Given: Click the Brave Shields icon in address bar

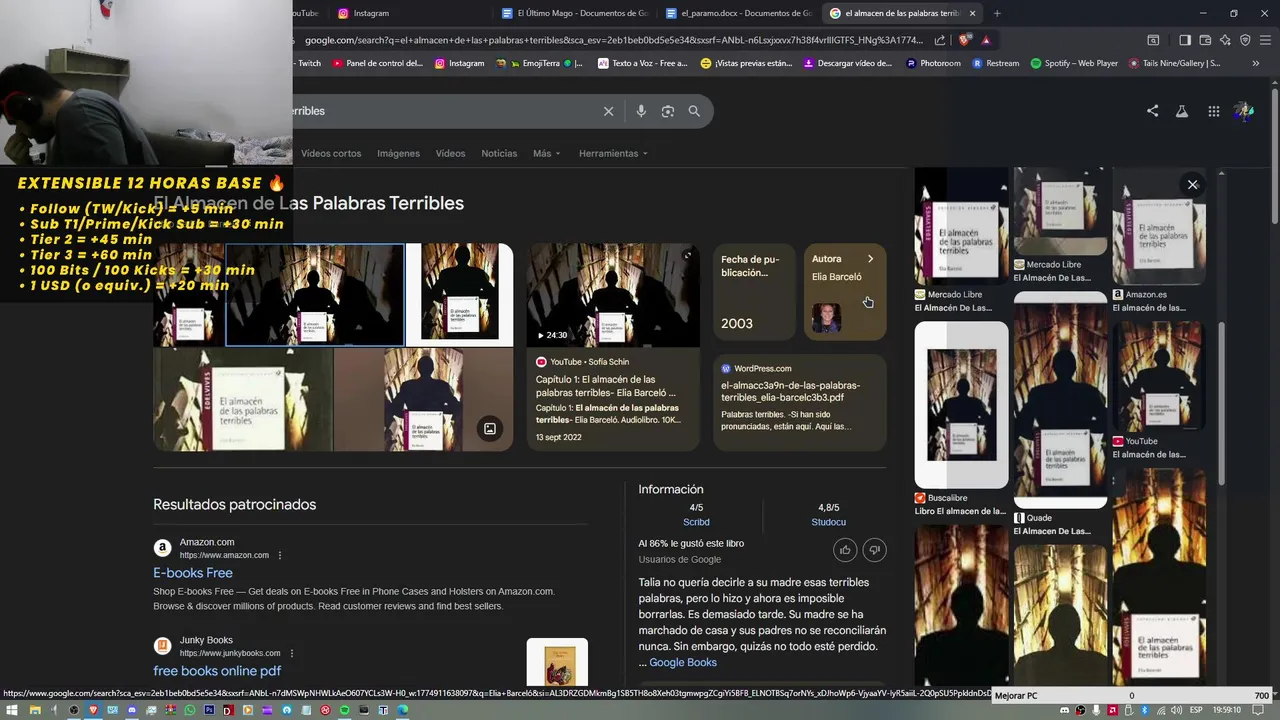Looking at the screenshot, I should (x=964, y=40).
